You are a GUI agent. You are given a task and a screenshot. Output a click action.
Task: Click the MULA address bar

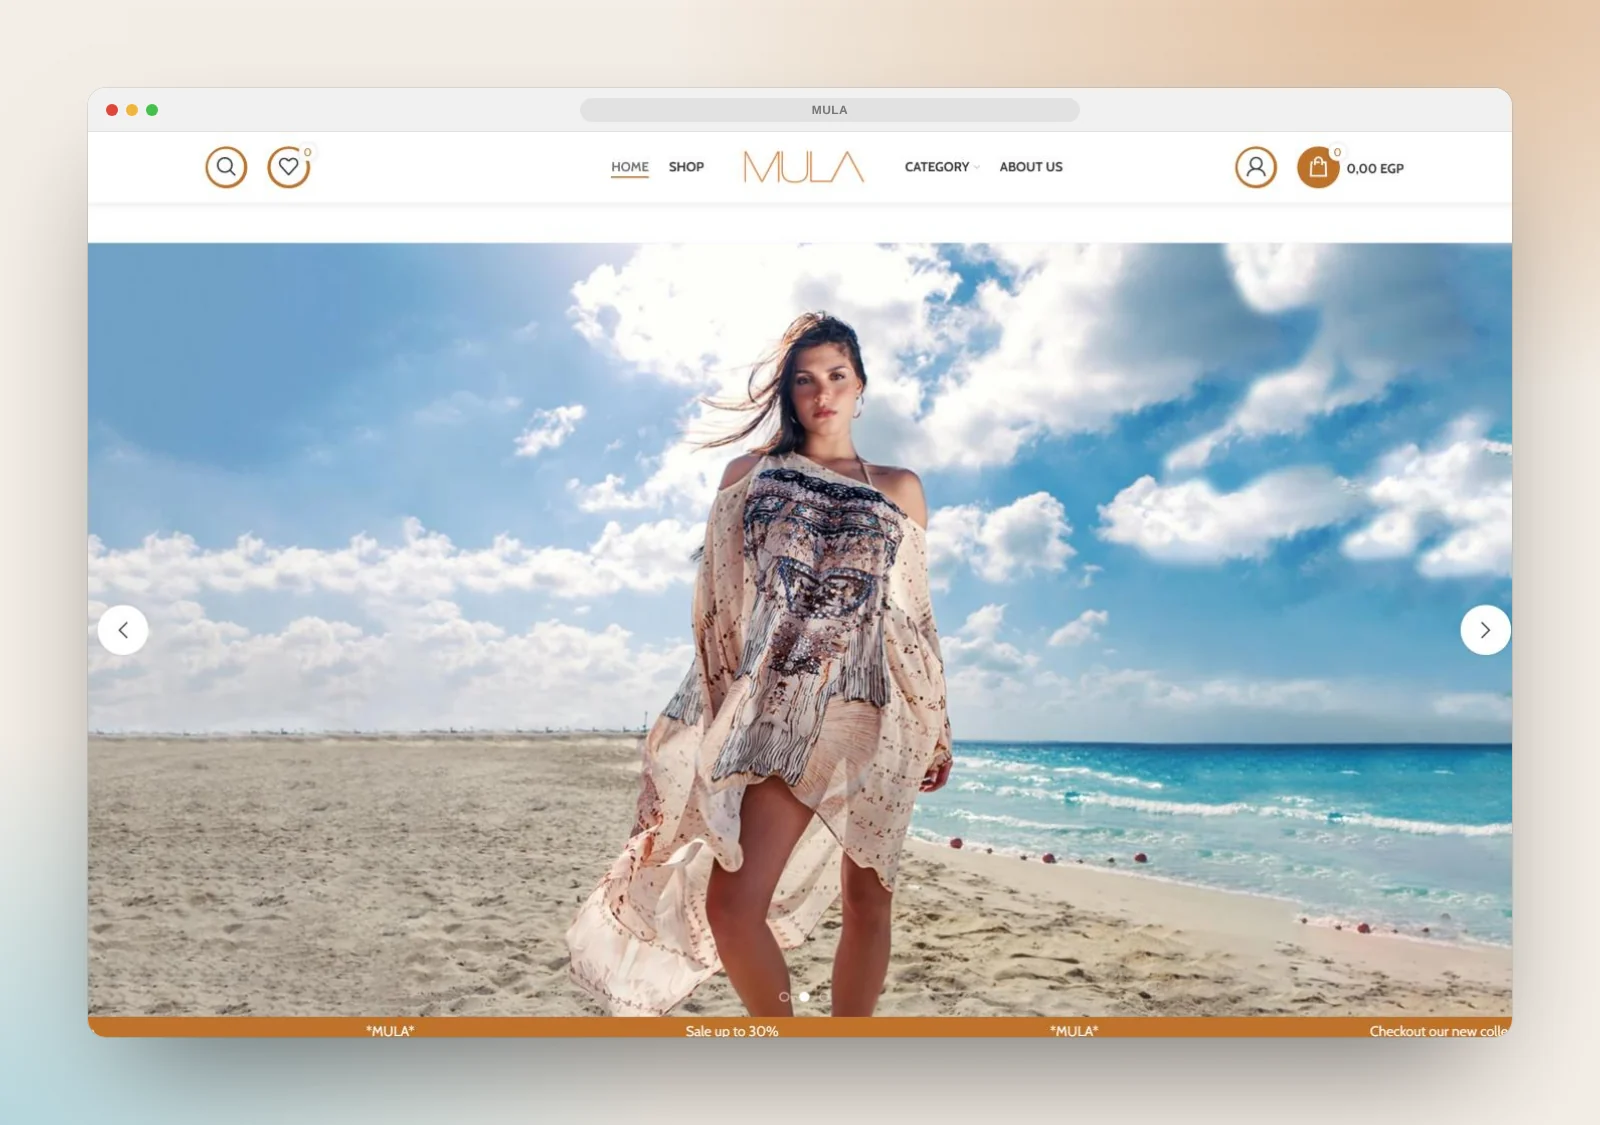point(829,110)
